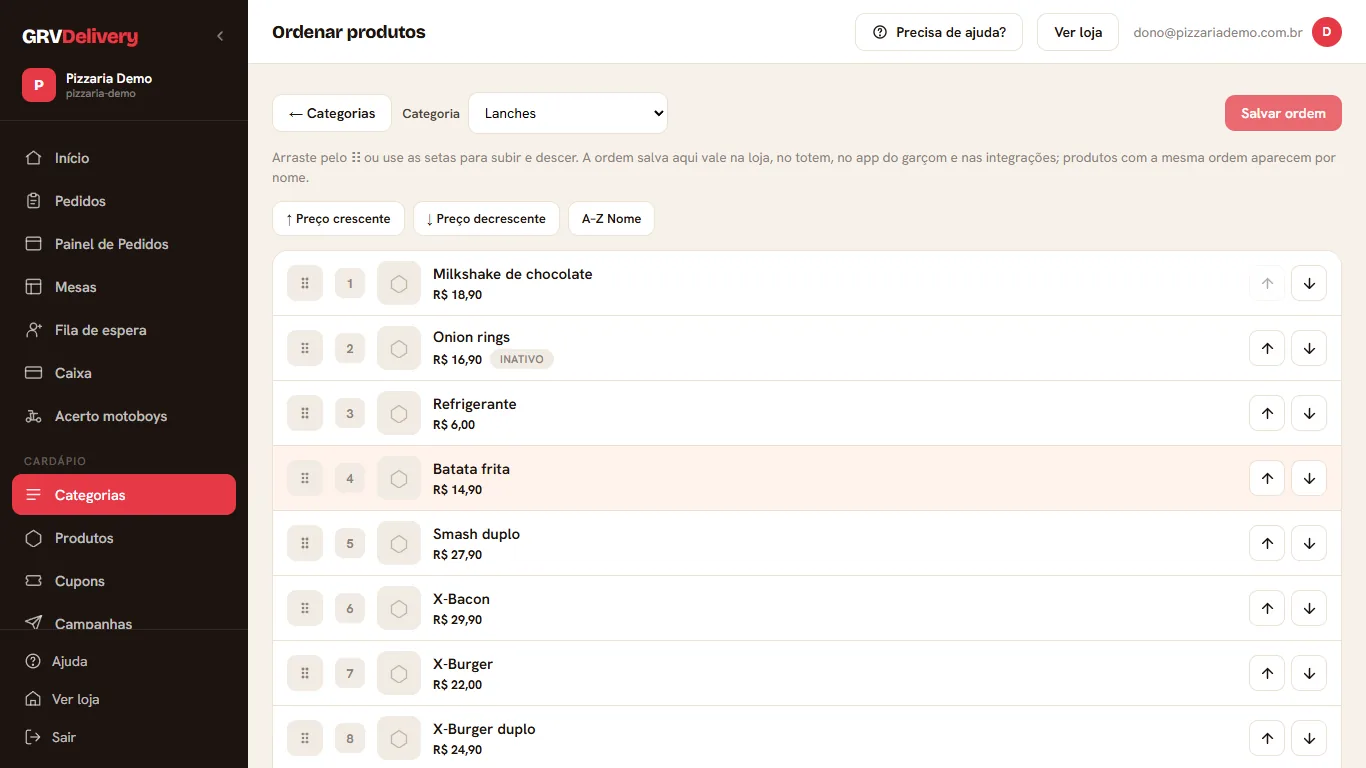
Task: Go back with the Categorias button
Action: tap(332, 113)
